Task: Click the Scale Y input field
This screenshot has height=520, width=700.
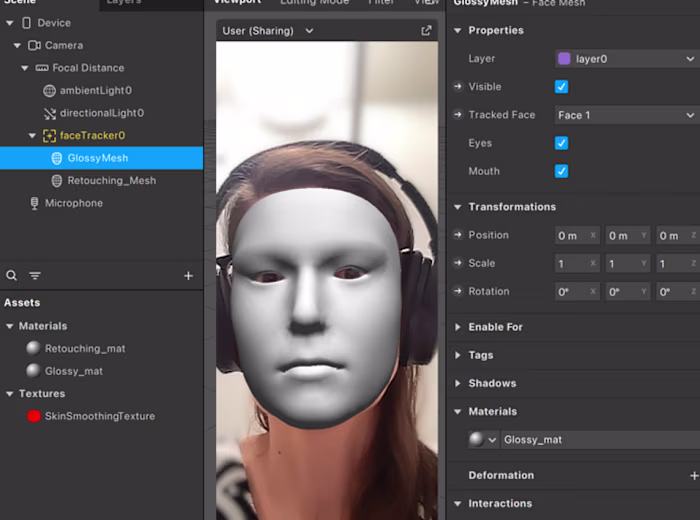Action: pos(628,263)
